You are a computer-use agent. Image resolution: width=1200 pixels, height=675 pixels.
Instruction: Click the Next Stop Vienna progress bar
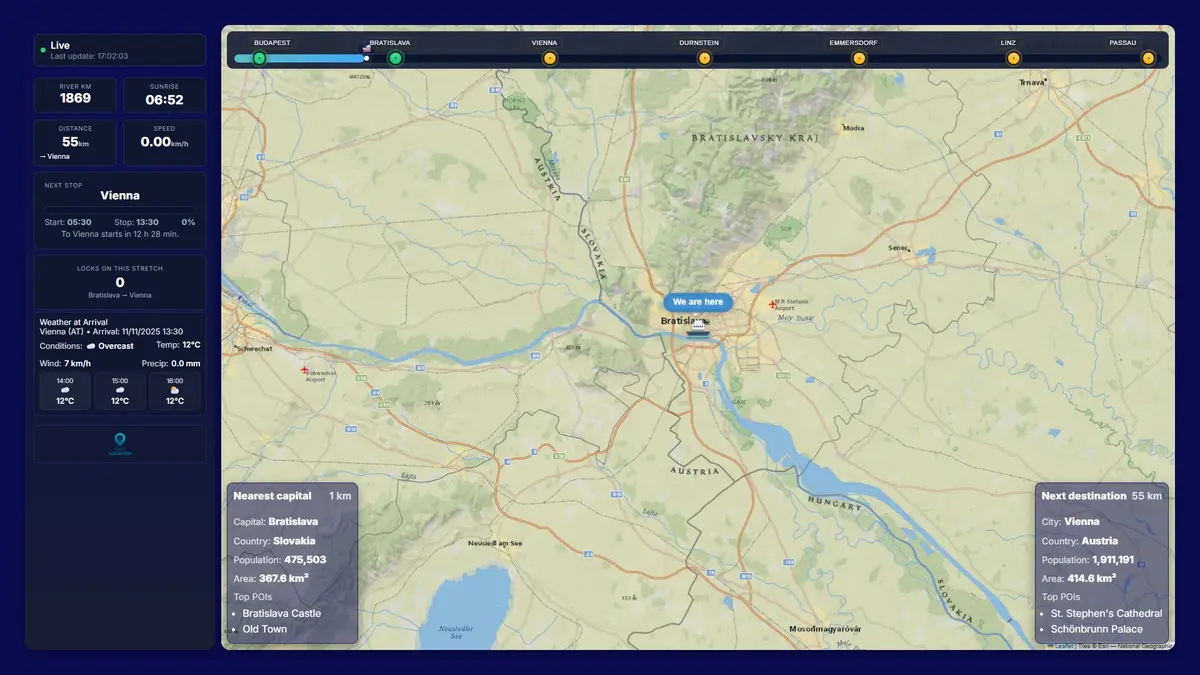[120, 209]
